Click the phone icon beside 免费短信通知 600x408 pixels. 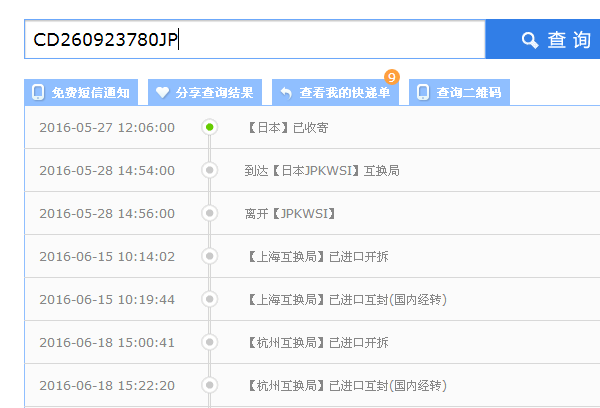38,93
